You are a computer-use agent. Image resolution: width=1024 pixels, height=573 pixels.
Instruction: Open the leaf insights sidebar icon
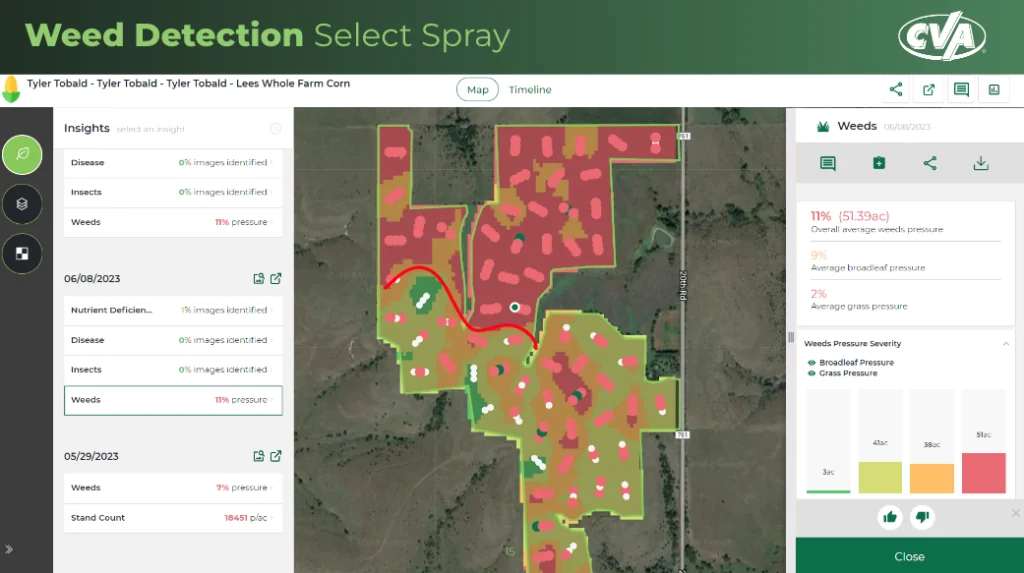pos(22,155)
